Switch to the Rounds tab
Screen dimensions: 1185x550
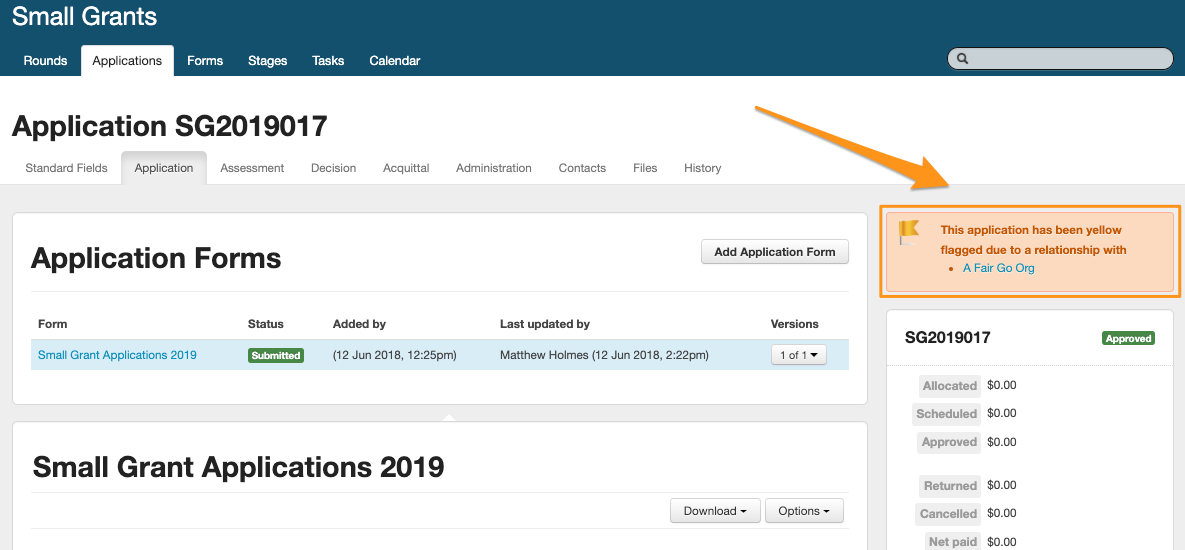tap(45, 61)
